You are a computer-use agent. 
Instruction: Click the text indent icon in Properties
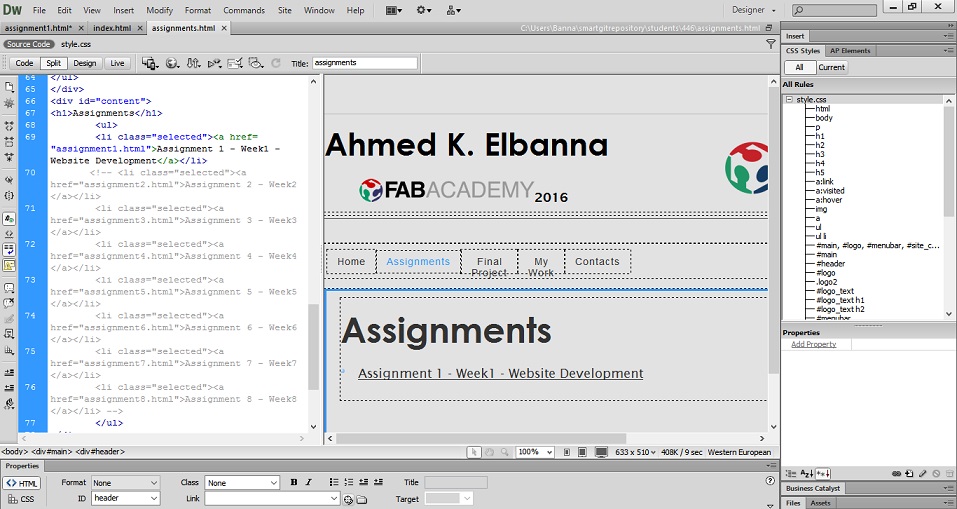pyautogui.click(x=378, y=482)
